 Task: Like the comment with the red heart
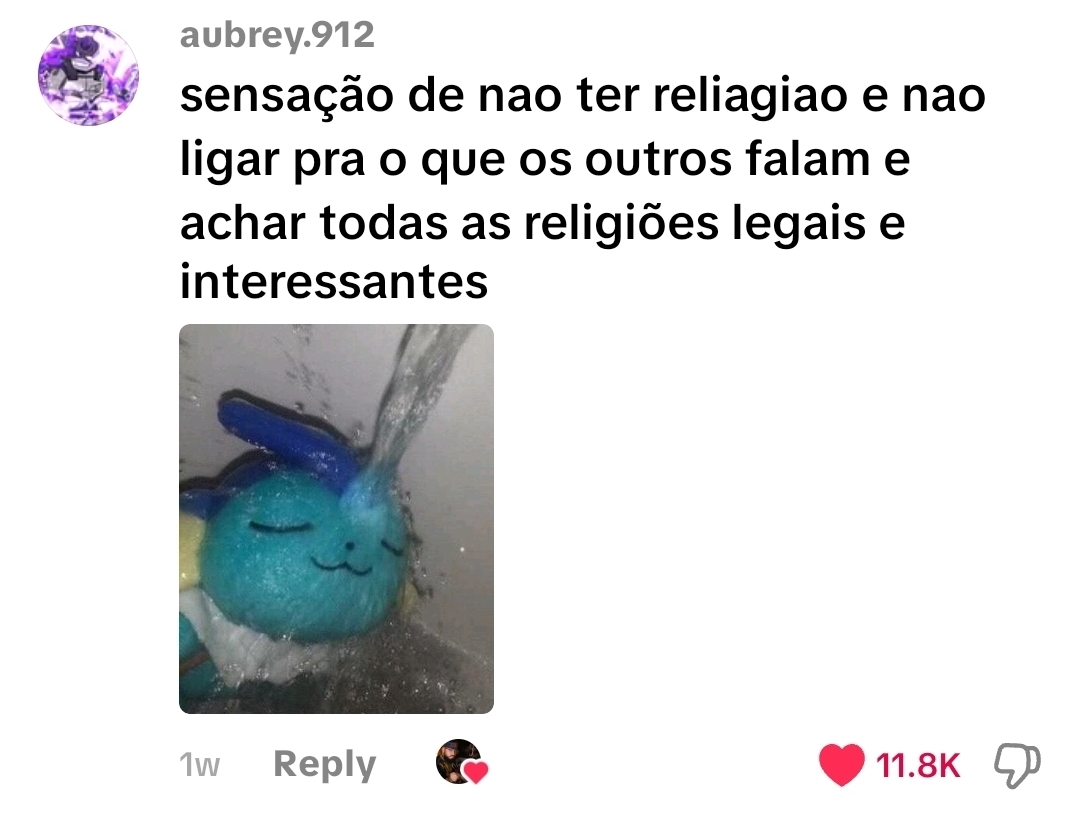pos(841,764)
